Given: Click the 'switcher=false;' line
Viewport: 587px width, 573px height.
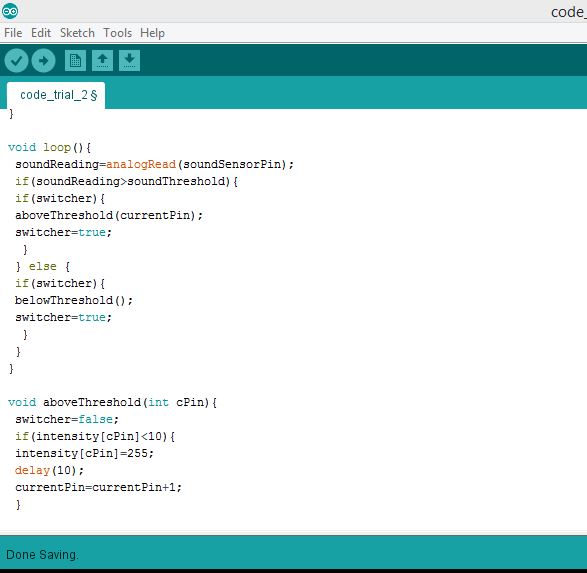Looking at the screenshot, I should [x=67, y=419].
